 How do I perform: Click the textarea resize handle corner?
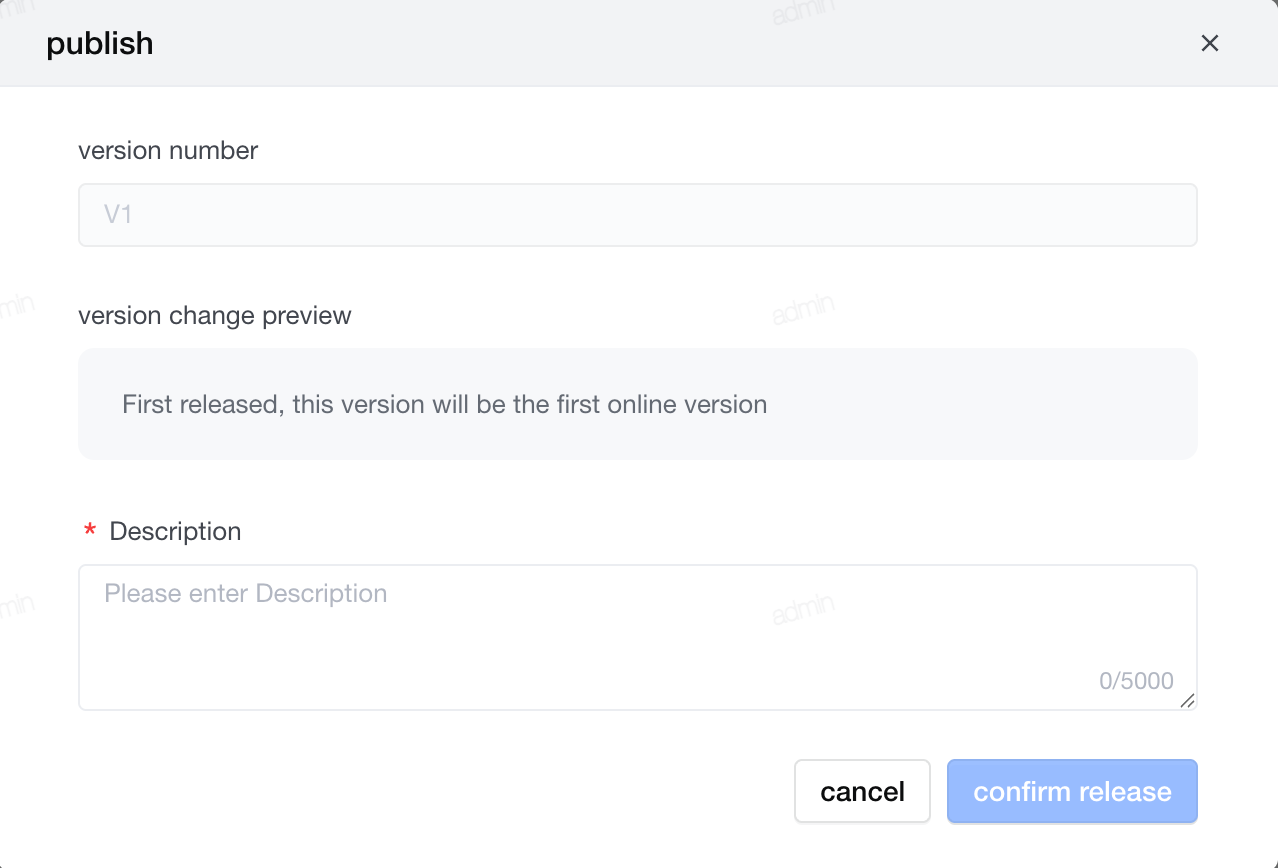tap(1187, 701)
